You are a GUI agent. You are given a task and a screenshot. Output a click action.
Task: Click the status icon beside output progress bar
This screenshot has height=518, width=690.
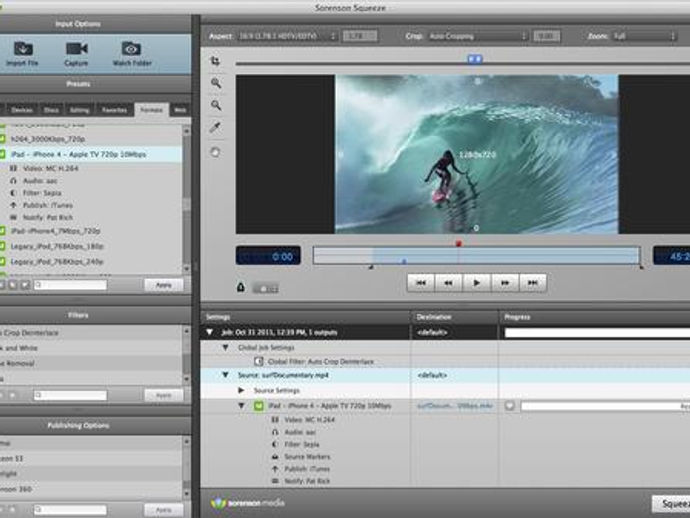[510, 406]
